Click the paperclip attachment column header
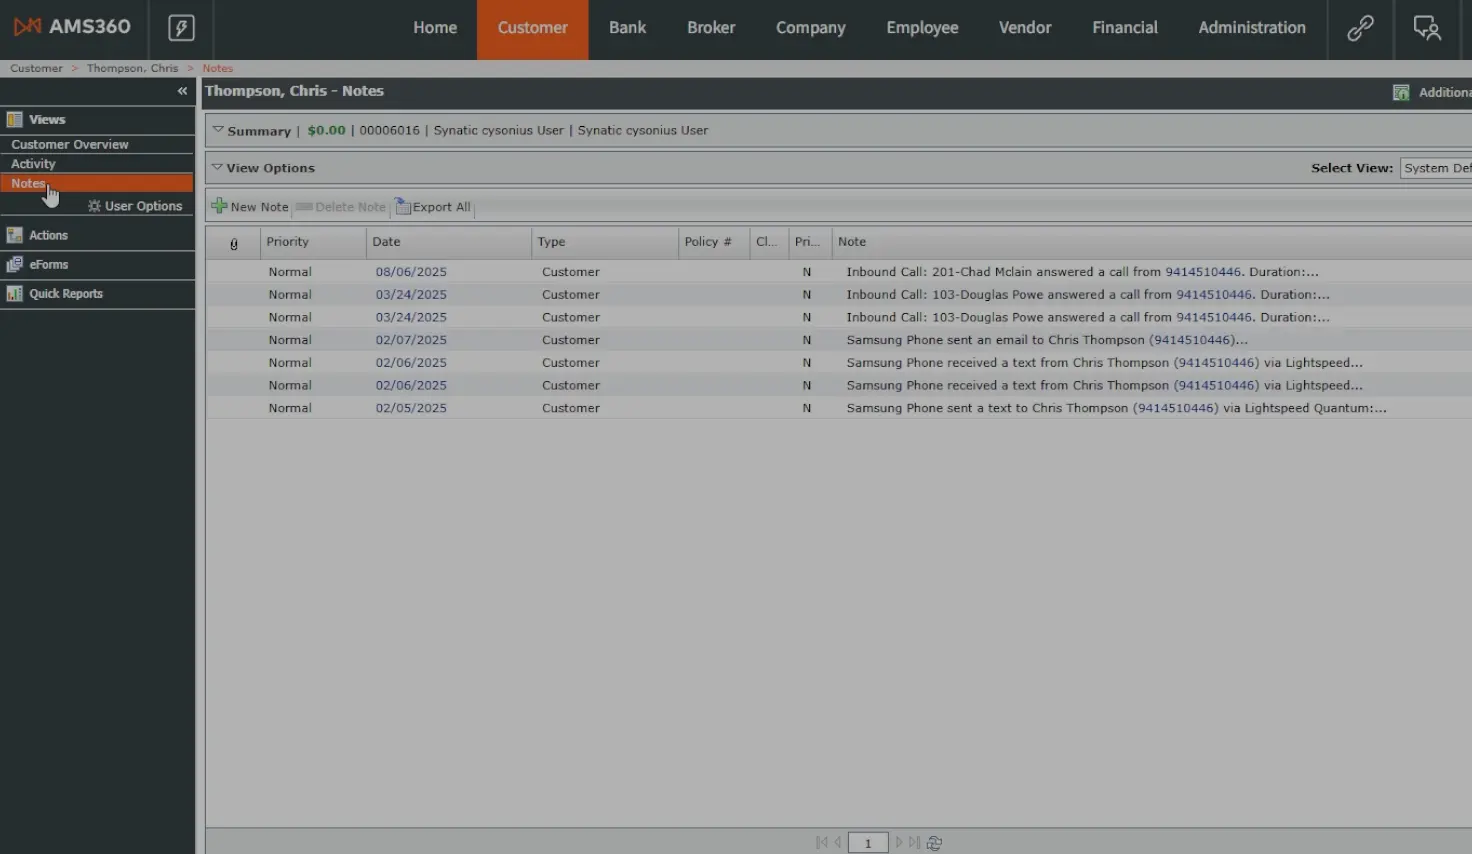The image size is (1472, 854). click(x=234, y=243)
